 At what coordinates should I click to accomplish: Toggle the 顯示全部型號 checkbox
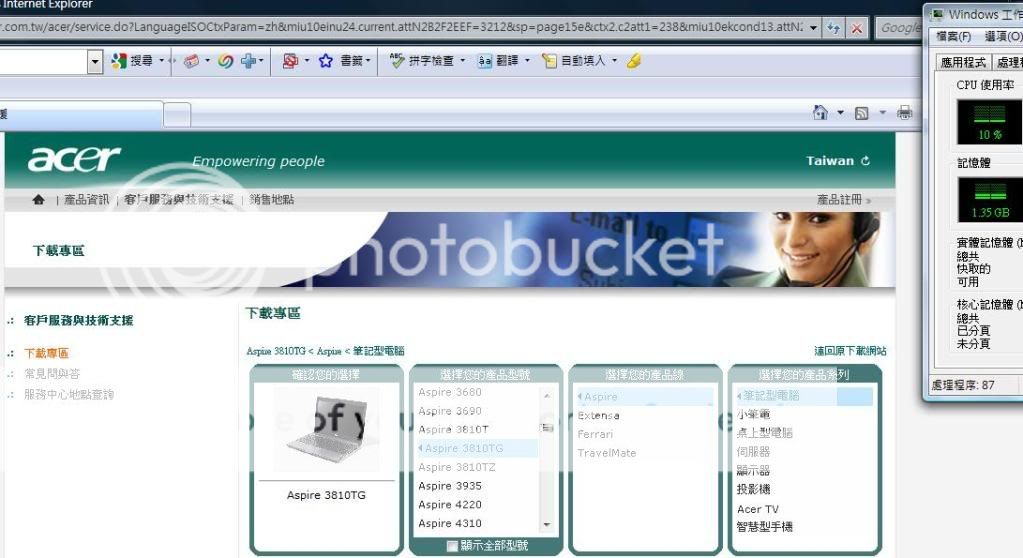tap(451, 546)
